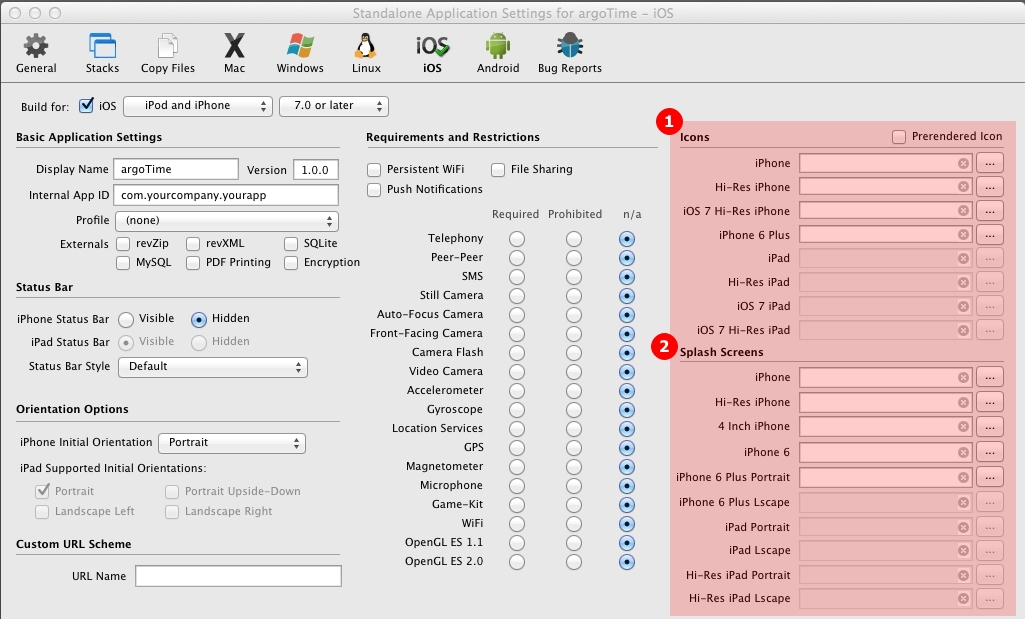Mark GPS as Required

(x=517, y=448)
